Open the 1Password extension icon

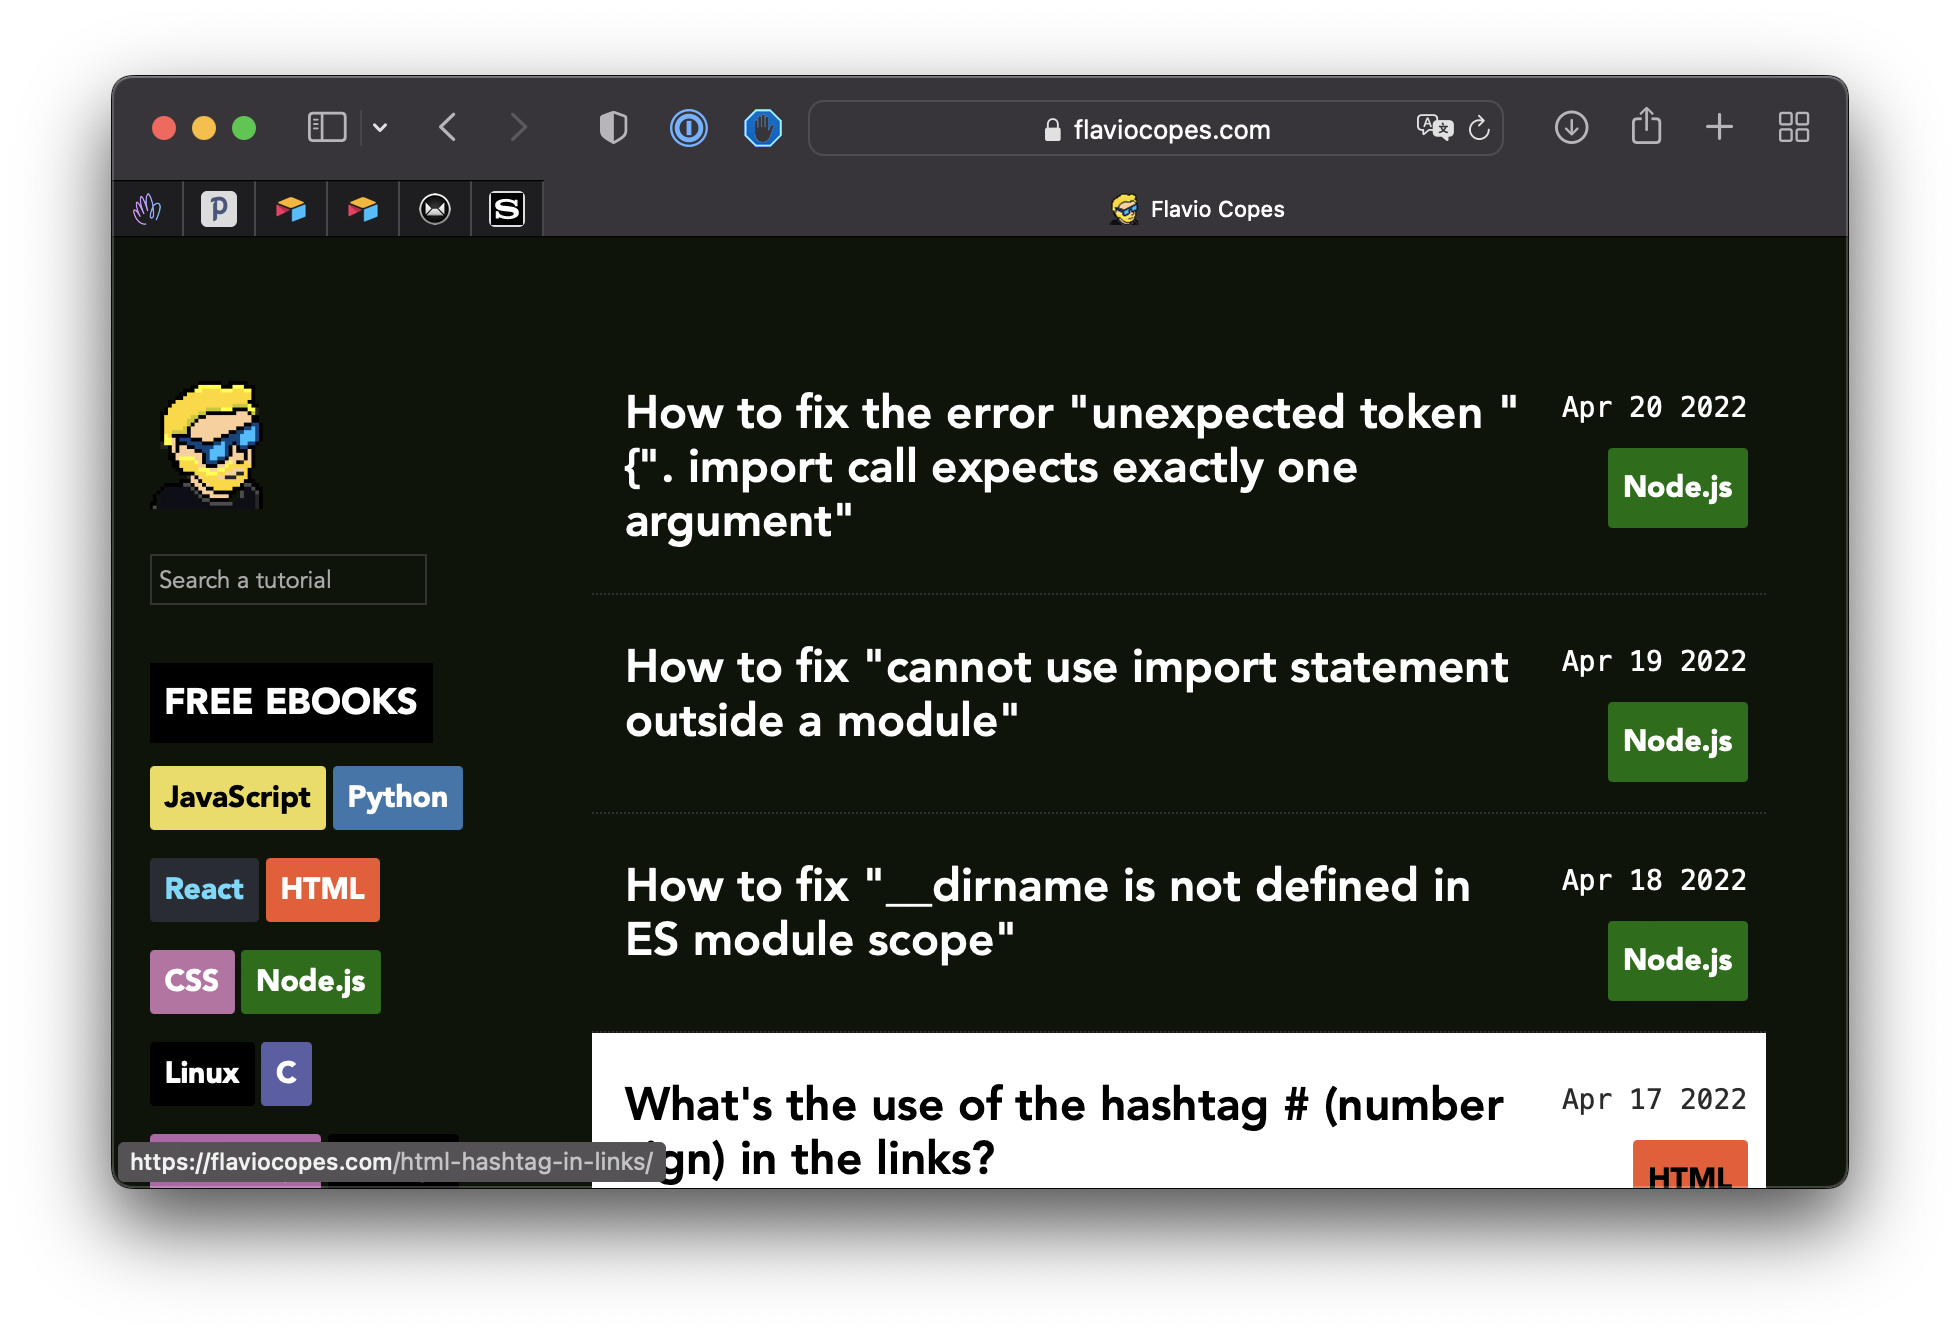(x=688, y=128)
